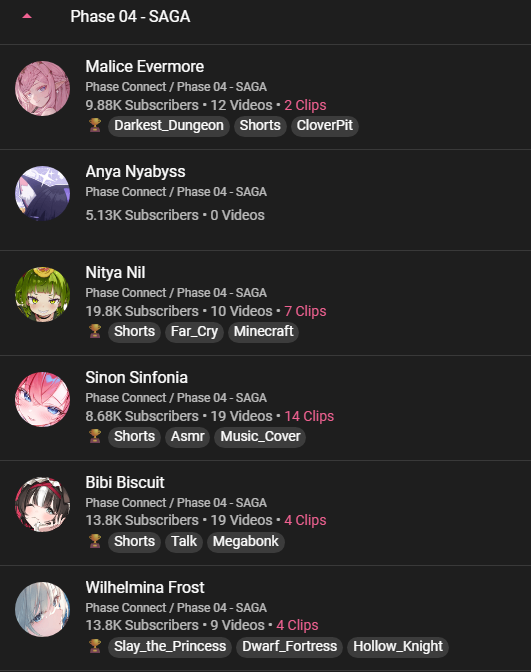The width and height of the screenshot is (531, 672).
Task: Select the Darkest_Dungeon topic tag
Action: (169, 126)
